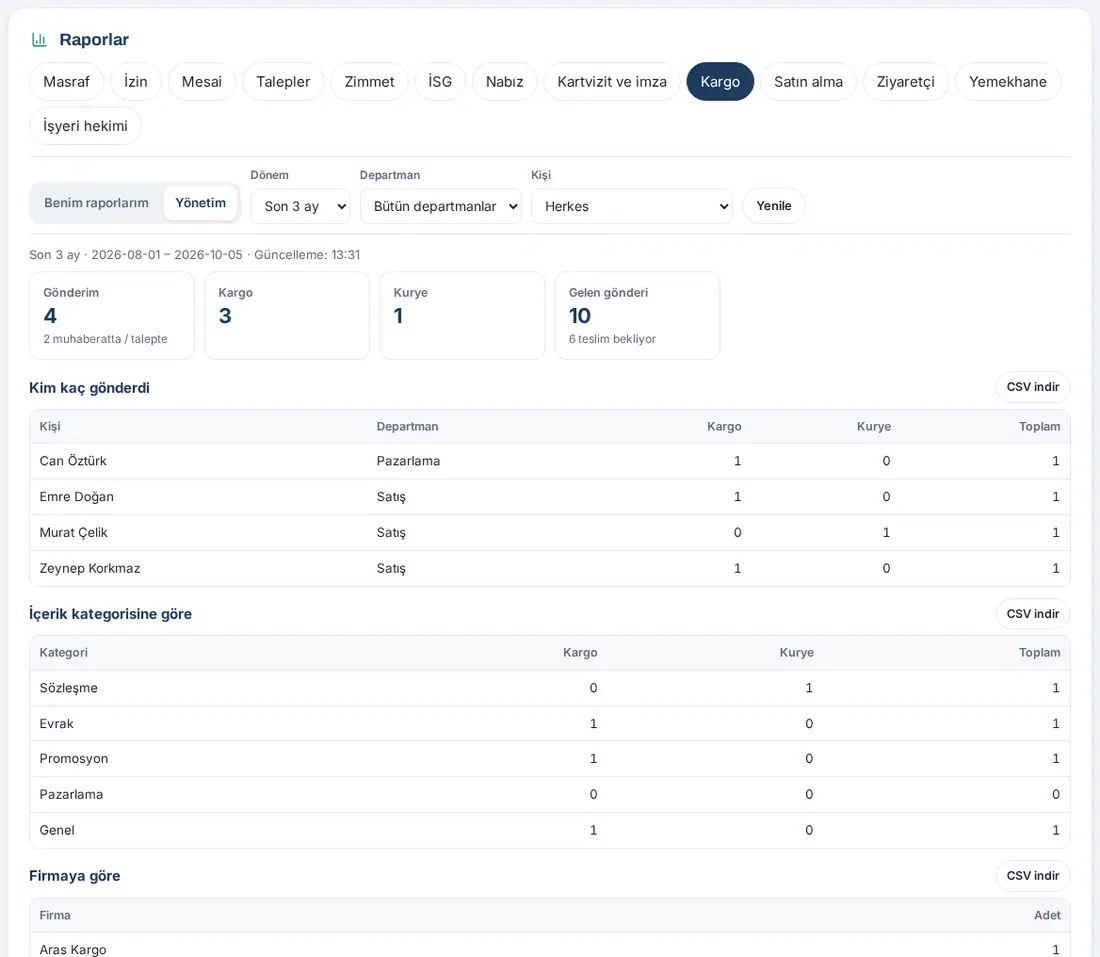Click the Kargo summary card showing 3
Image resolution: width=1100 pixels, height=957 pixels.
(x=287, y=316)
